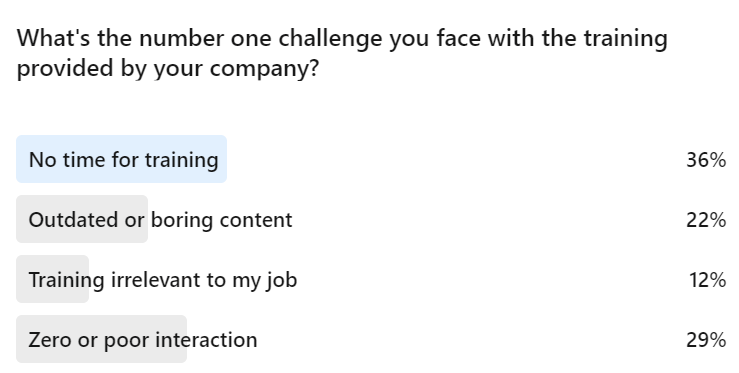Screen dimensions: 739x373
Task: Select the 29% result value
Action: [706, 340]
